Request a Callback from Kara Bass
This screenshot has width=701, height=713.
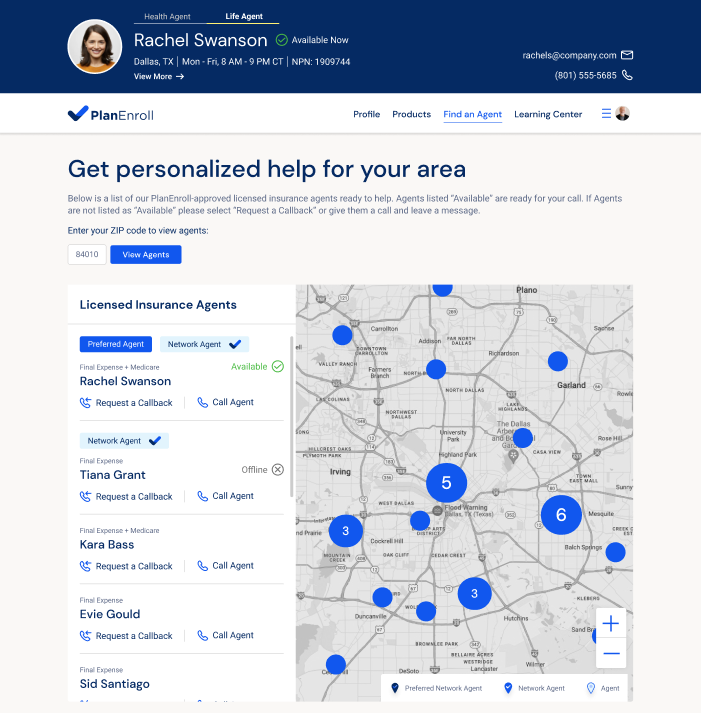134,566
